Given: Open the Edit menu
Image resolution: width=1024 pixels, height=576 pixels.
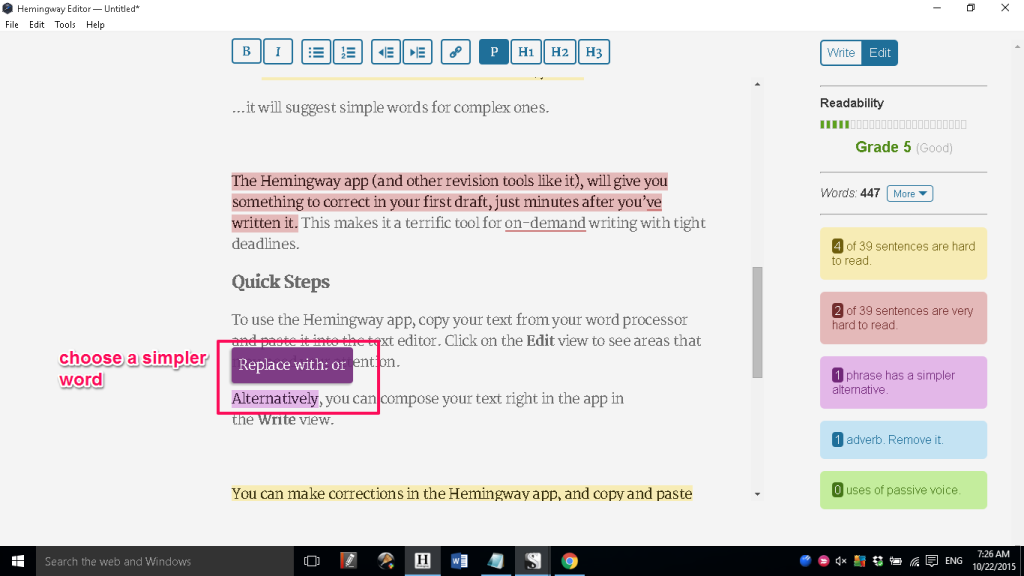Looking at the screenshot, I should coord(37,25).
